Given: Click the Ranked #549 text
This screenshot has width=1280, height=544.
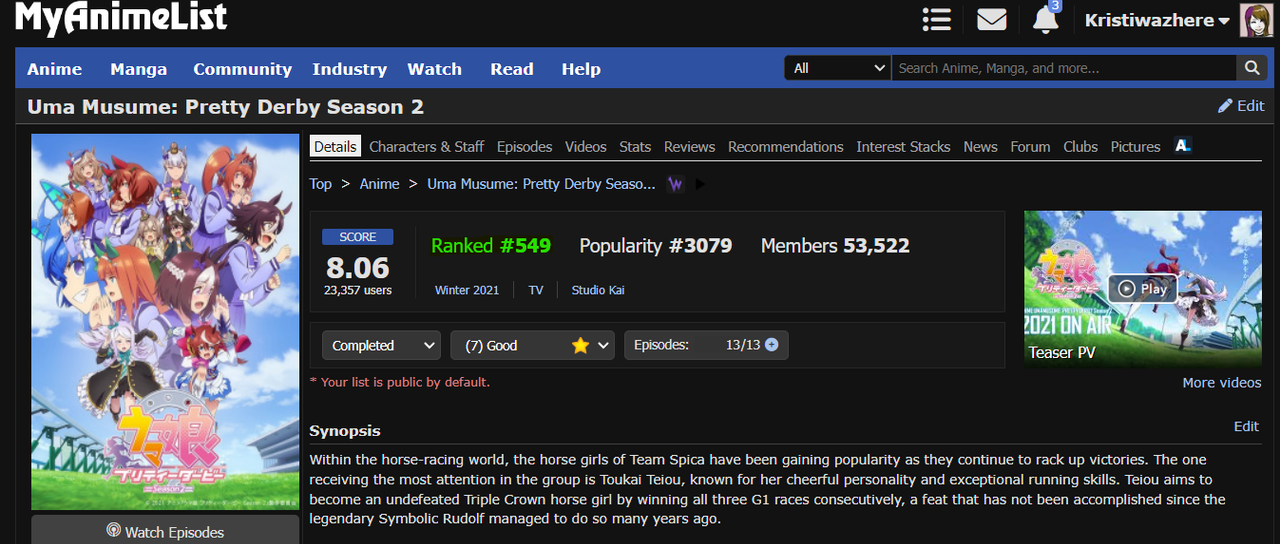Looking at the screenshot, I should (x=491, y=246).
